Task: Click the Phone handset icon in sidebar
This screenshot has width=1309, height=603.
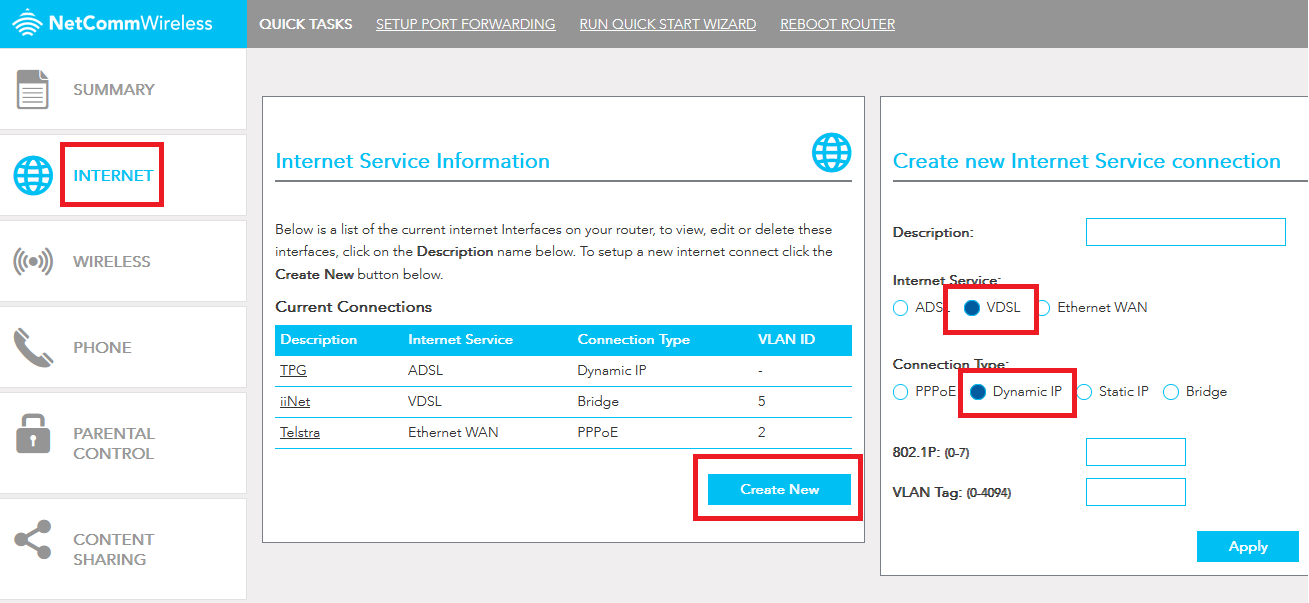Action: pyautogui.click(x=33, y=347)
